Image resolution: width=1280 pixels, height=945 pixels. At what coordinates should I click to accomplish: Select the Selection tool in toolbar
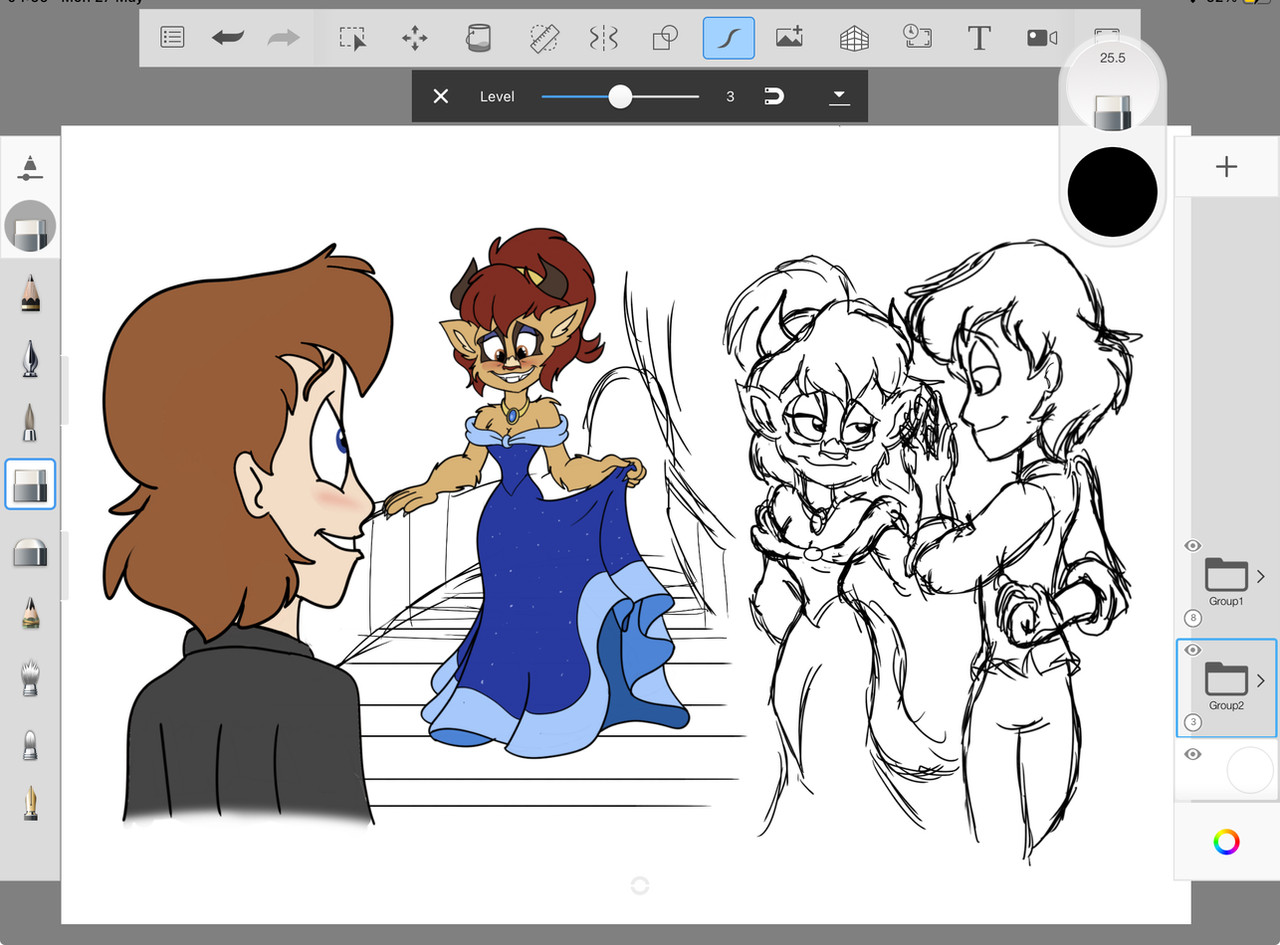(353, 38)
